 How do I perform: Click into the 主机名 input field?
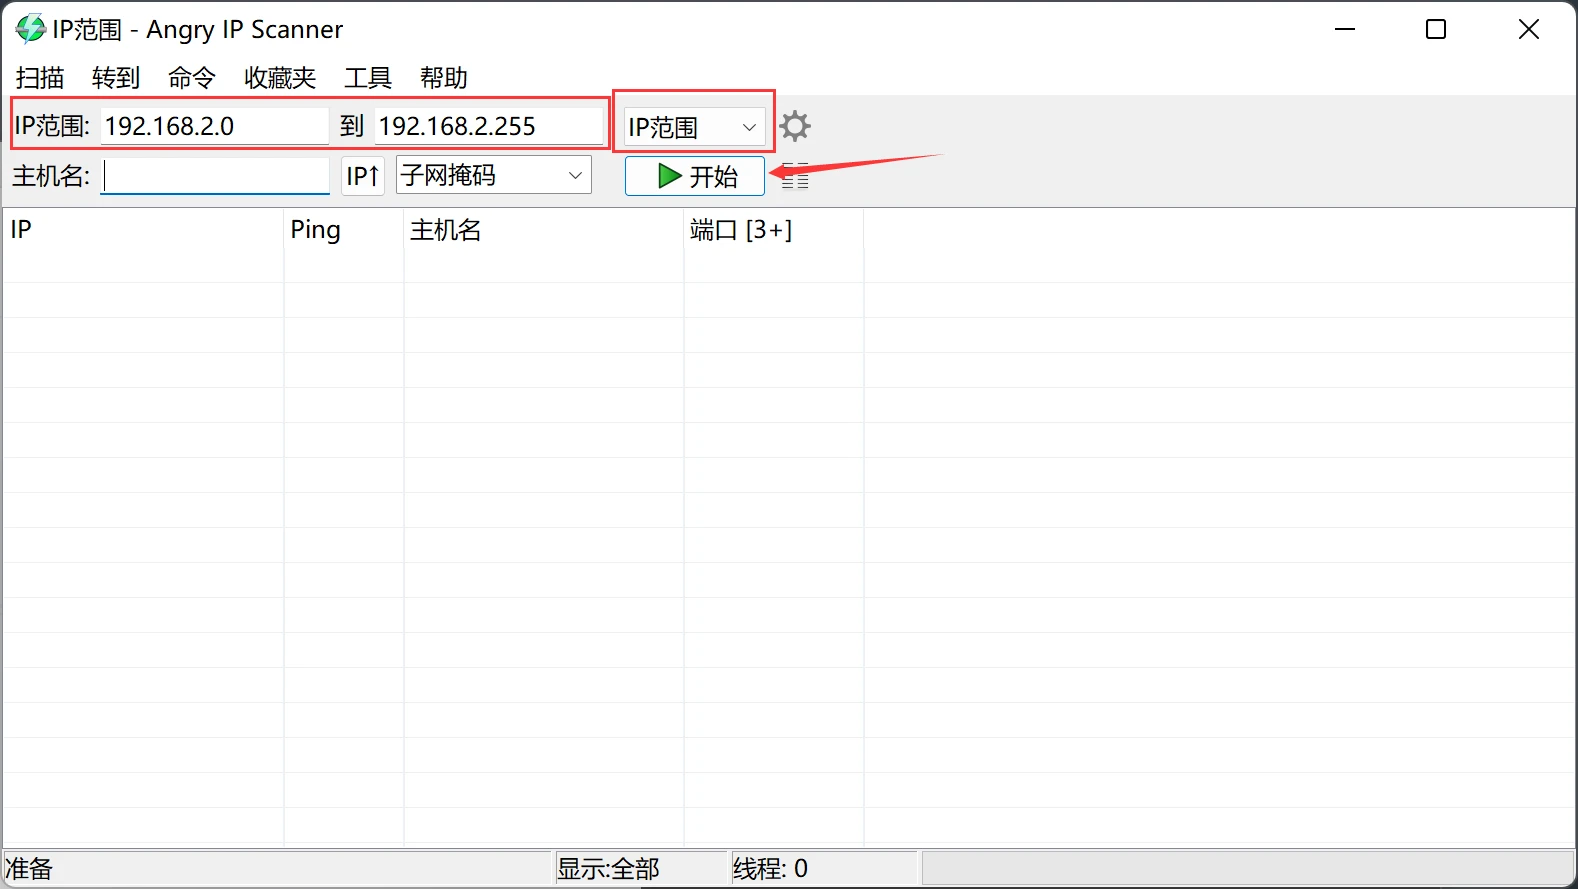215,176
